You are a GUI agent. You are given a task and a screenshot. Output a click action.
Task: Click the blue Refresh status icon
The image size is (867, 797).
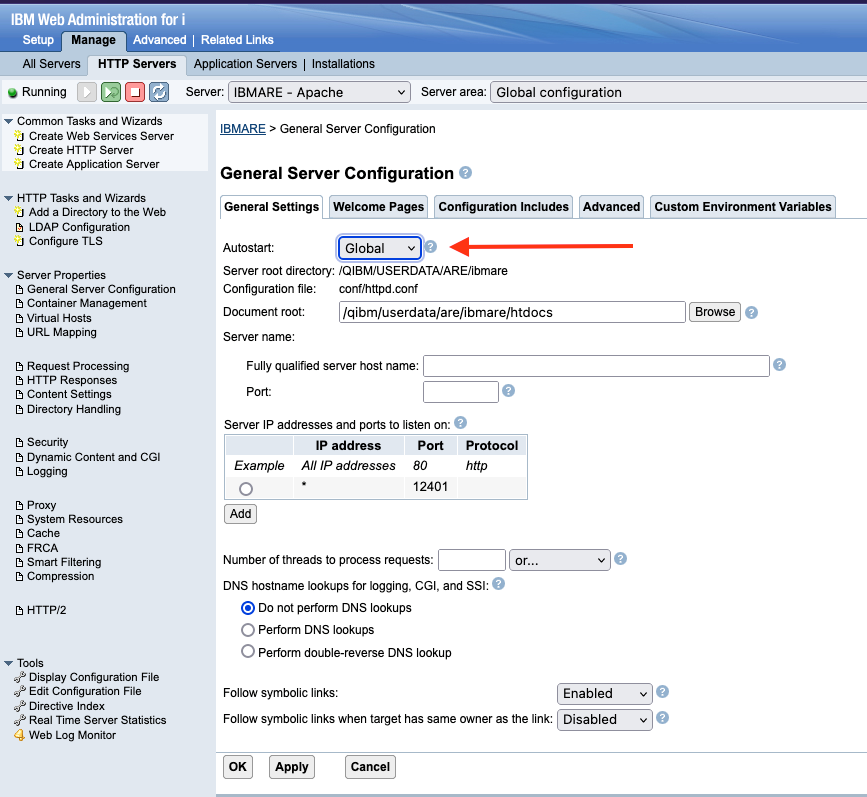pos(159,92)
